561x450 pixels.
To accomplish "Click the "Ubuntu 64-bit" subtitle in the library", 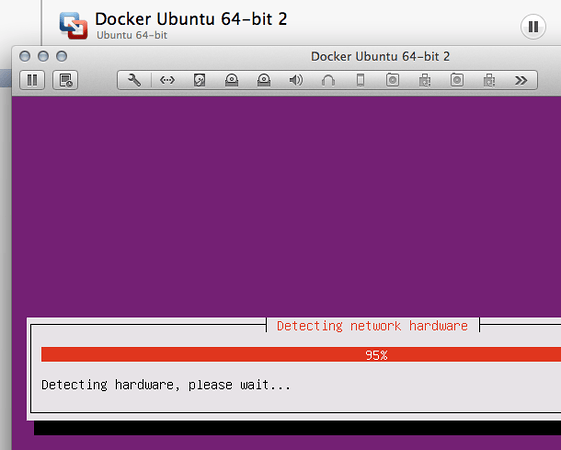I will [132, 35].
